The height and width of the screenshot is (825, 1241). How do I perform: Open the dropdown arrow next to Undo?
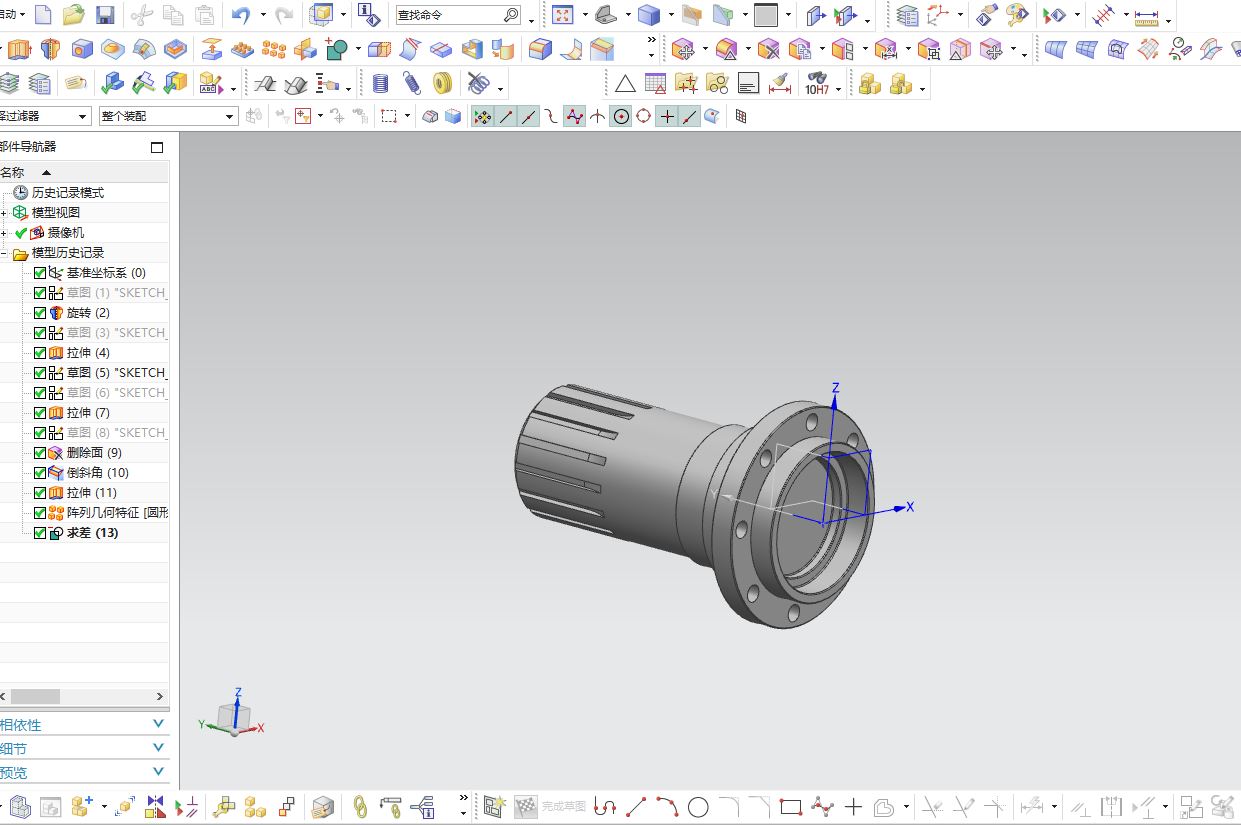tap(263, 15)
